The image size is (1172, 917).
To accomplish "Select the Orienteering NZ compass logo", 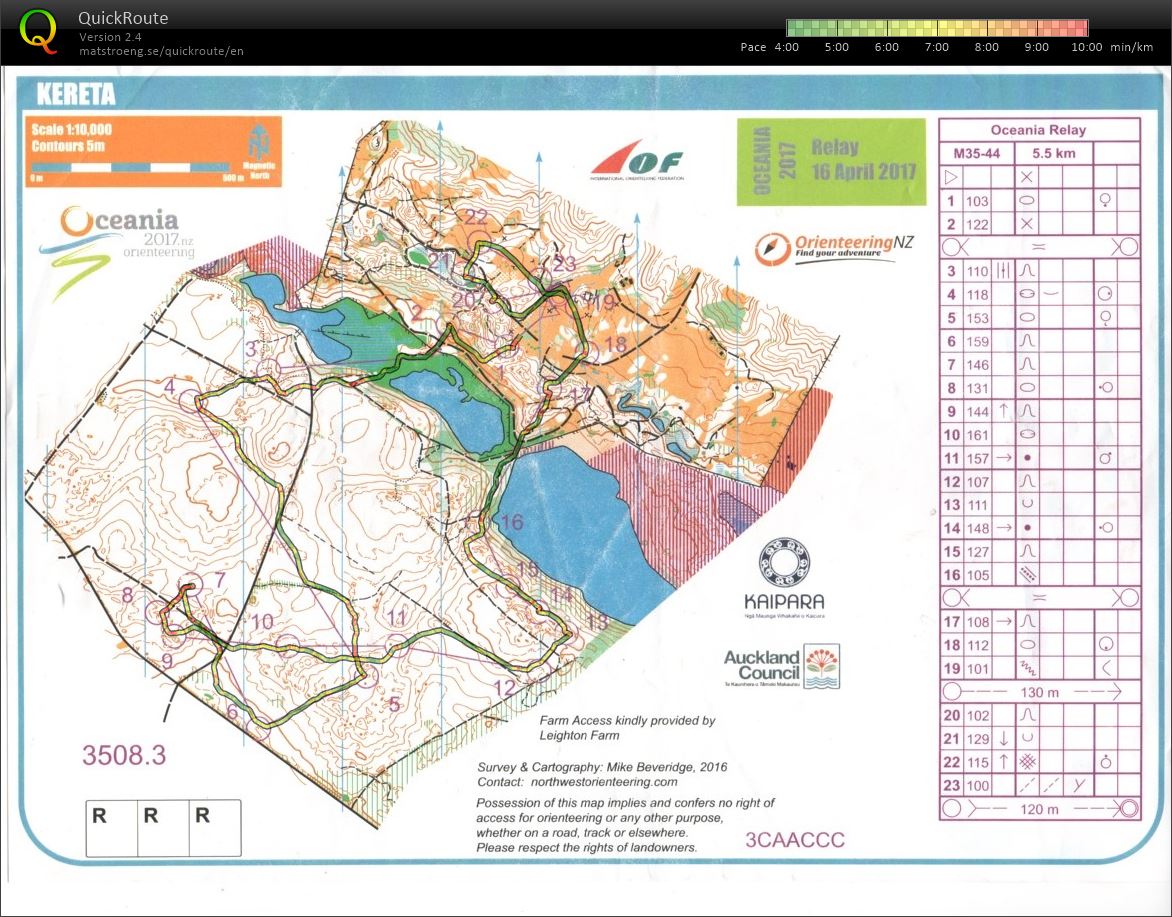I will pos(772,248).
